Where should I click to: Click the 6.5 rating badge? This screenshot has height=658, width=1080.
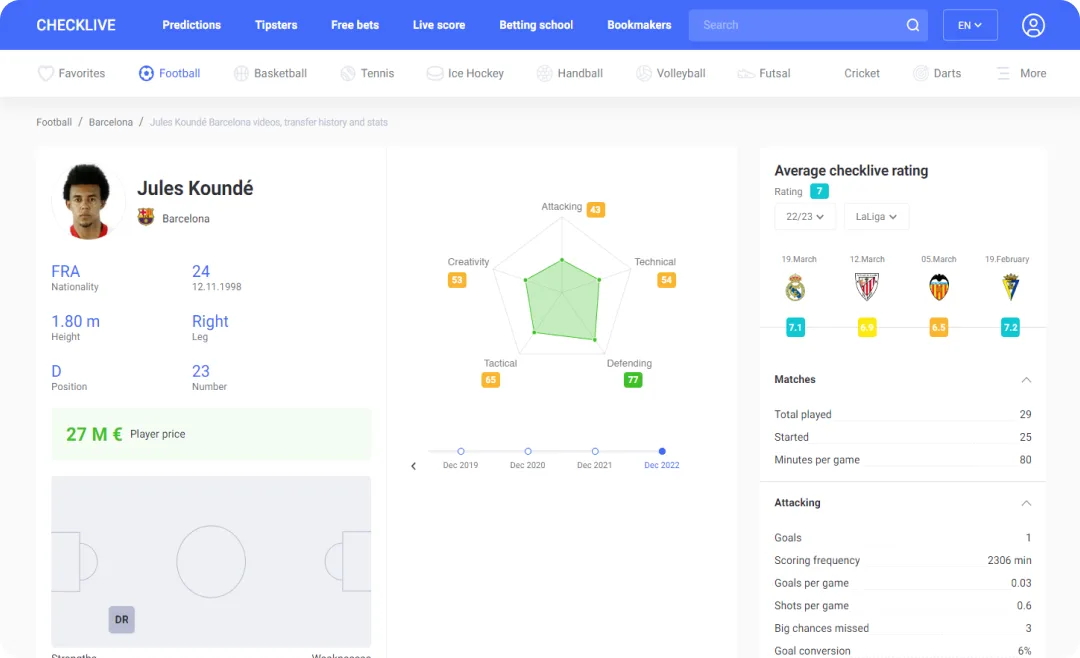click(939, 327)
